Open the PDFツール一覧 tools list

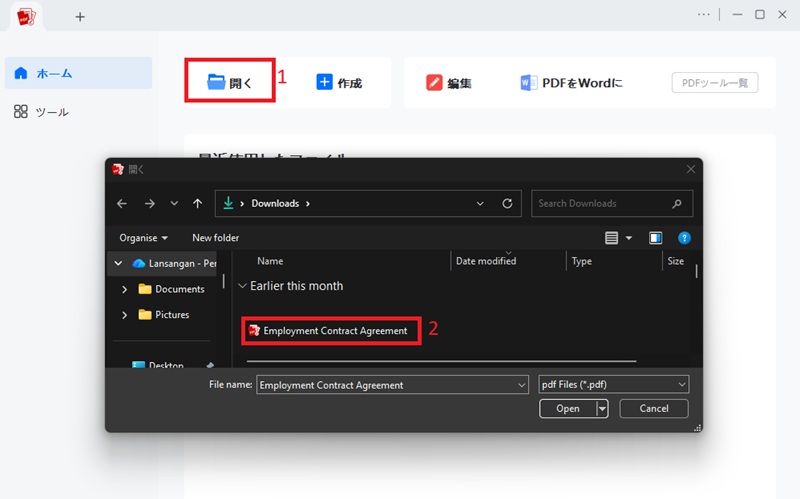(x=715, y=83)
